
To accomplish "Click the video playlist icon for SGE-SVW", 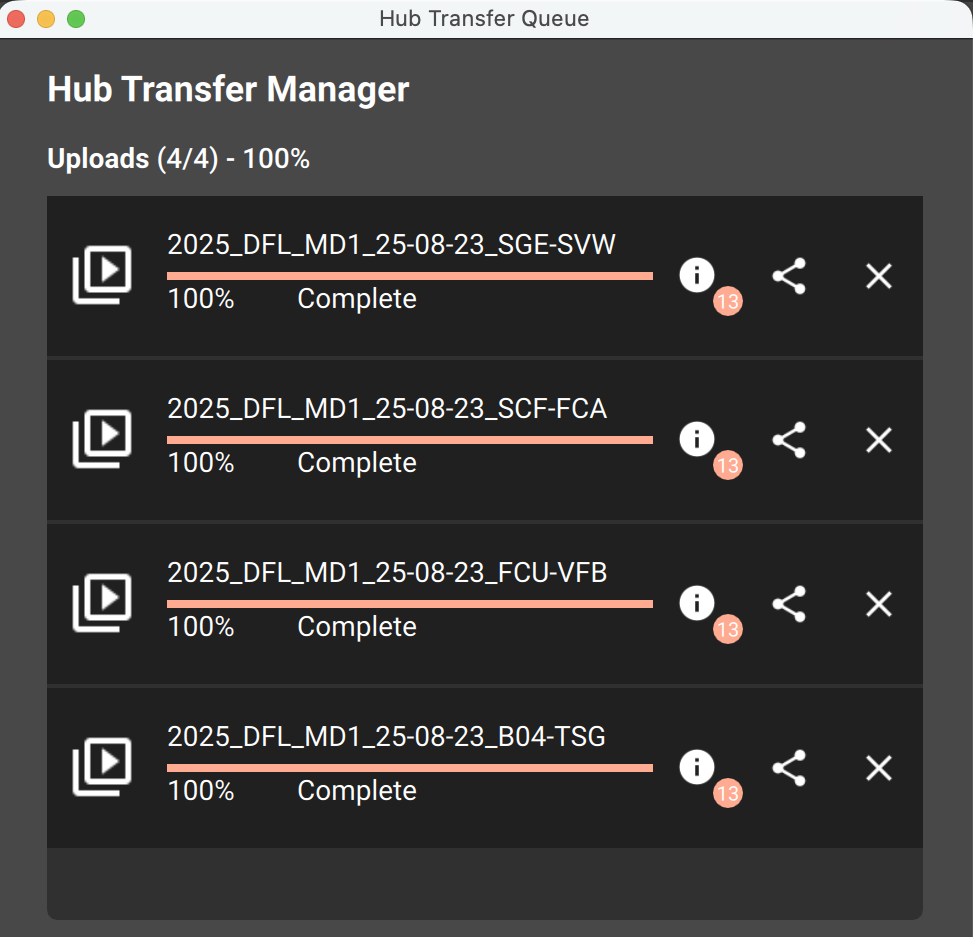I will 102,275.
